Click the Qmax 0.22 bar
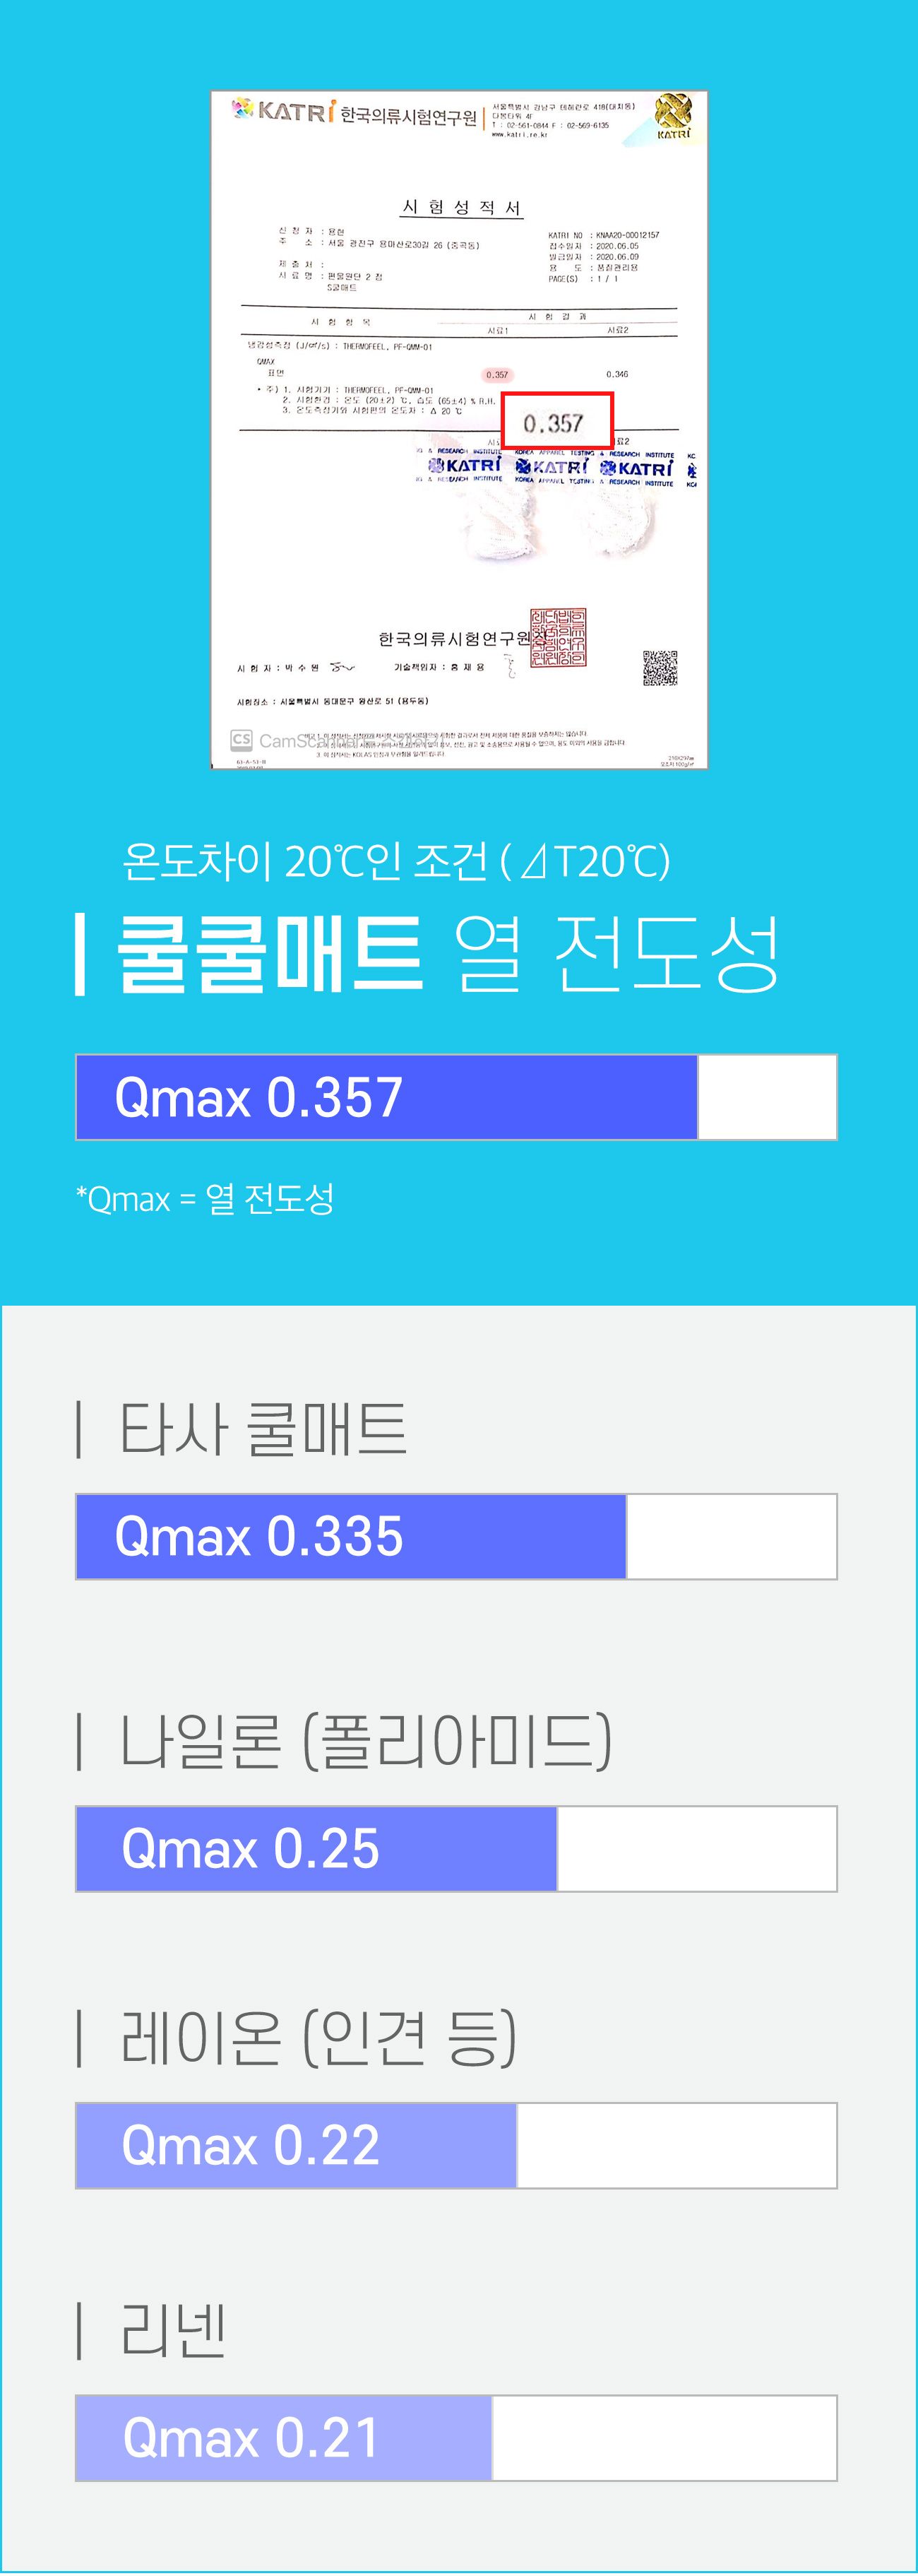918x2576 pixels. [x=296, y=2145]
